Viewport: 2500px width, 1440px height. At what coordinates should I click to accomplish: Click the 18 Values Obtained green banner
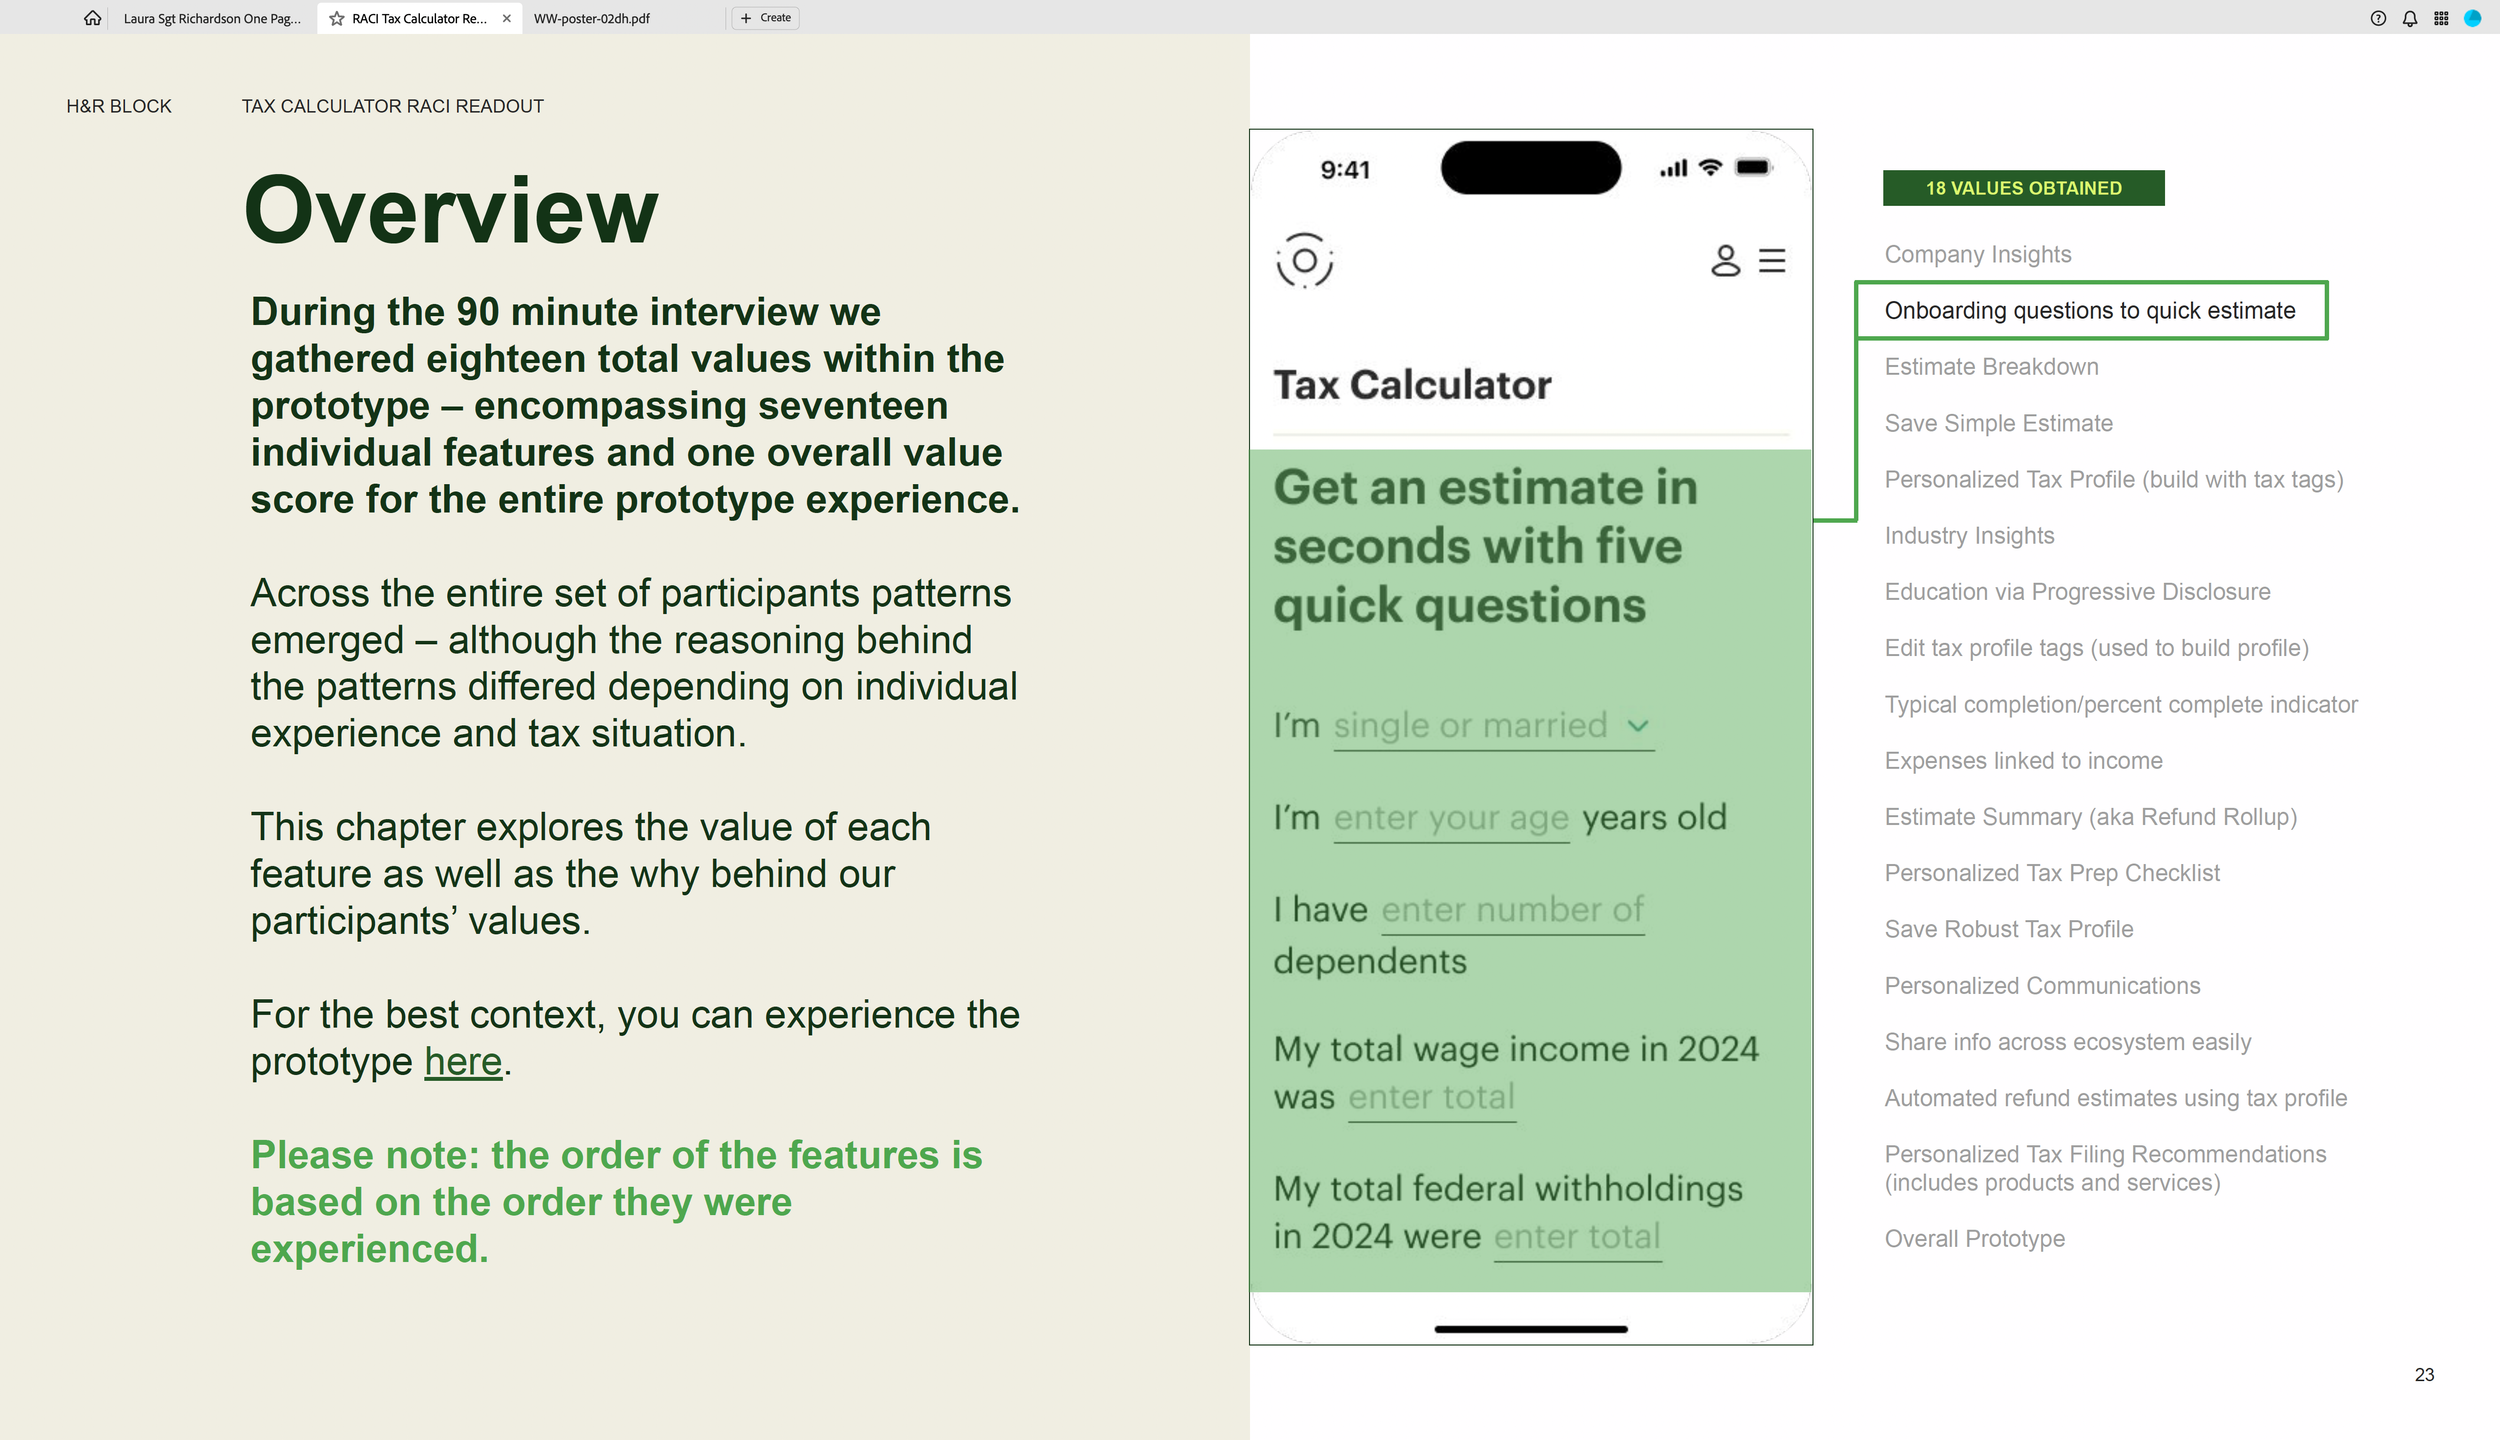(2023, 188)
